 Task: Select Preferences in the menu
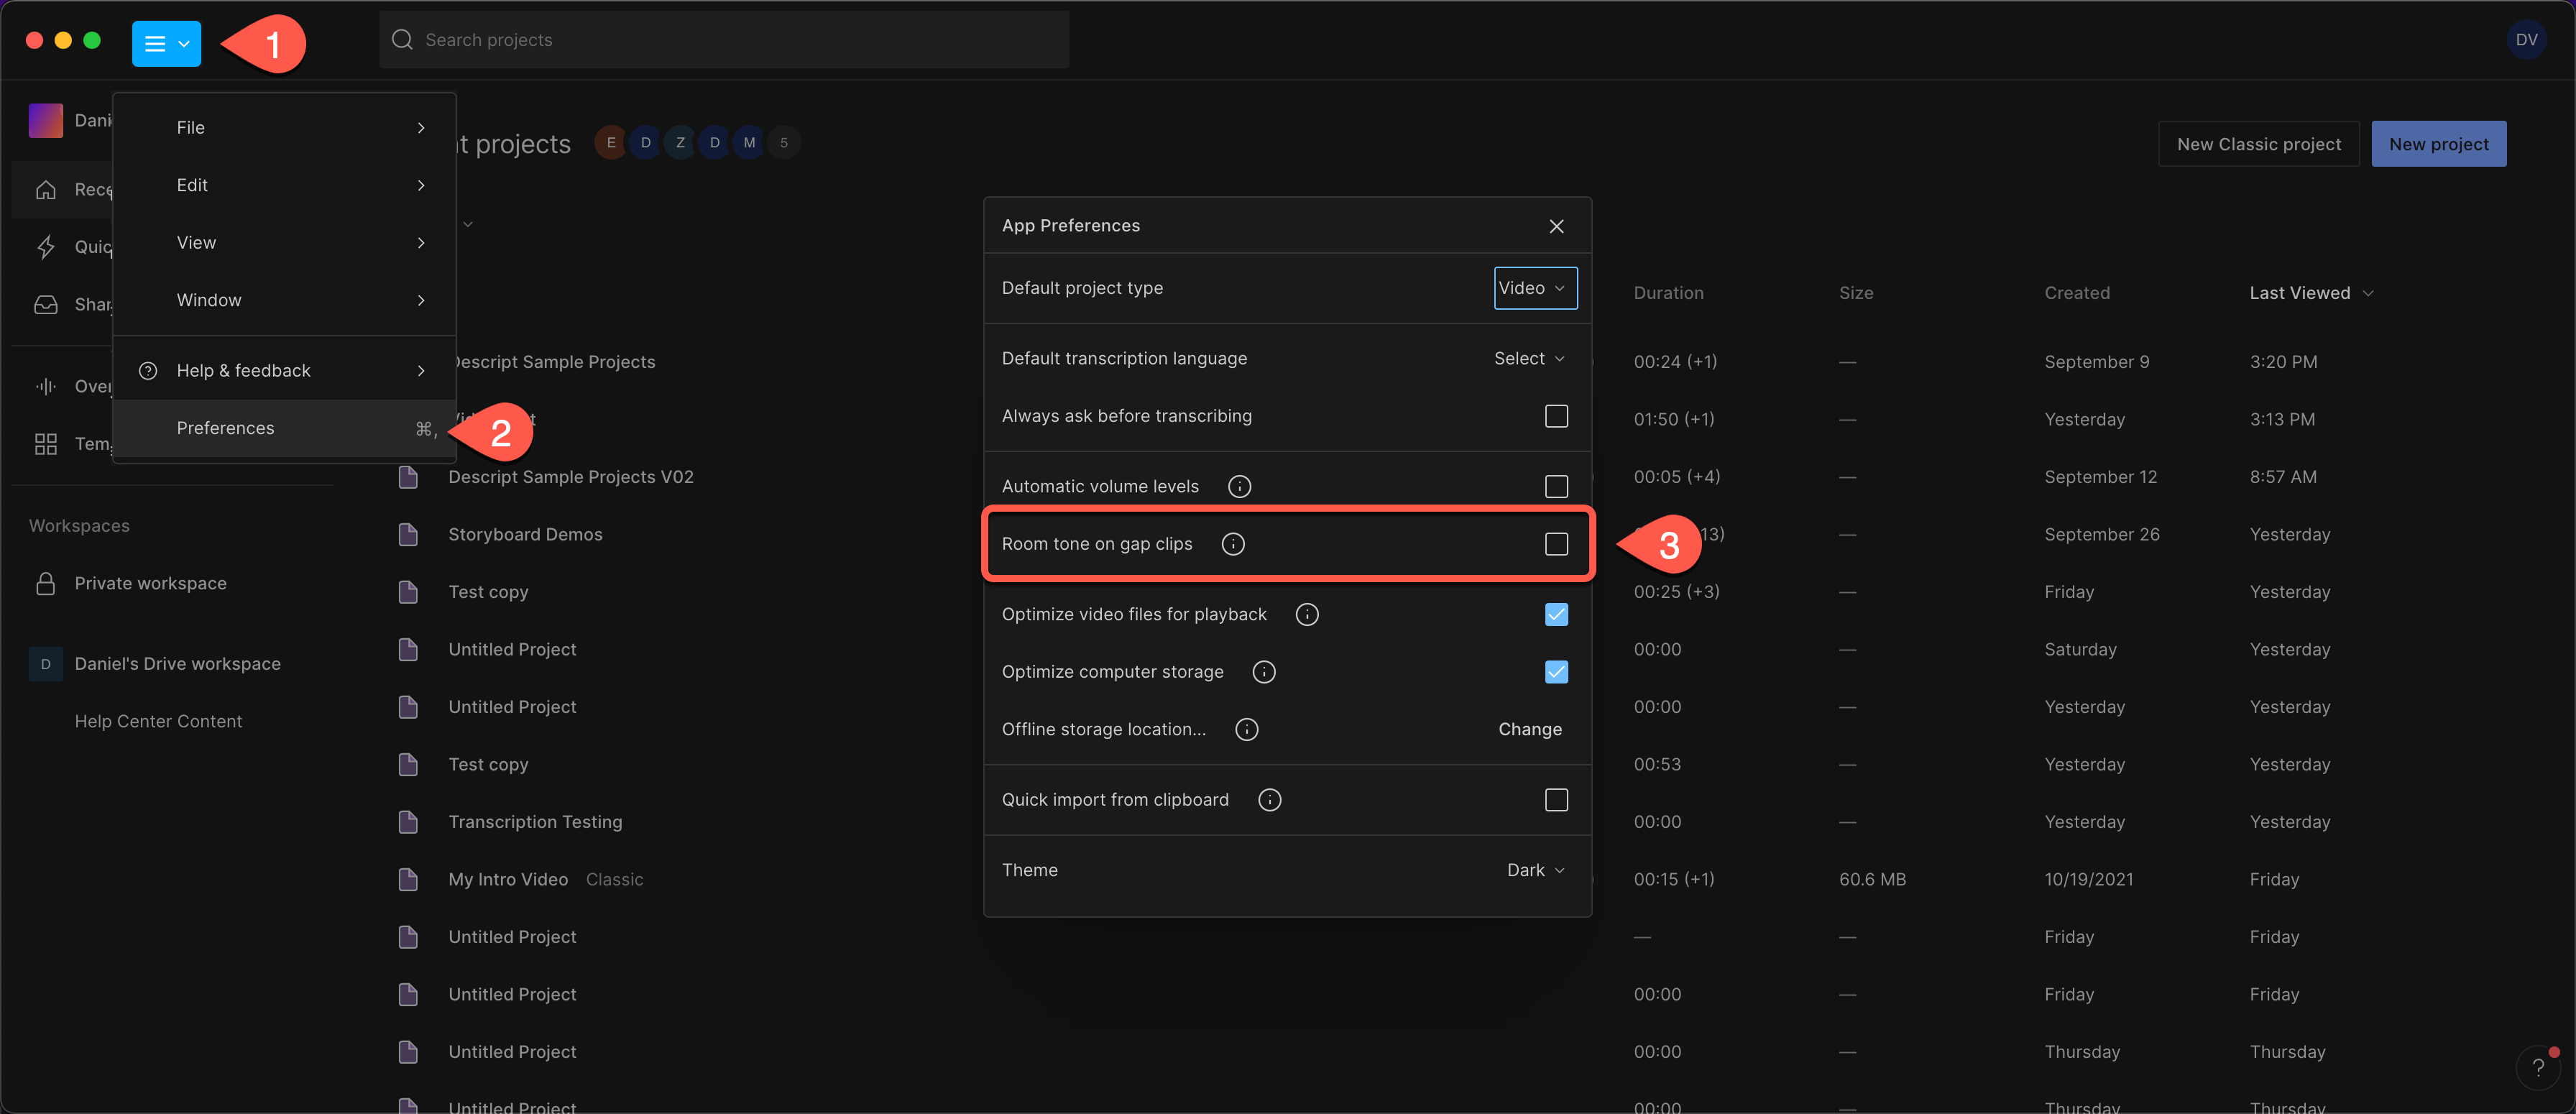pos(225,428)
